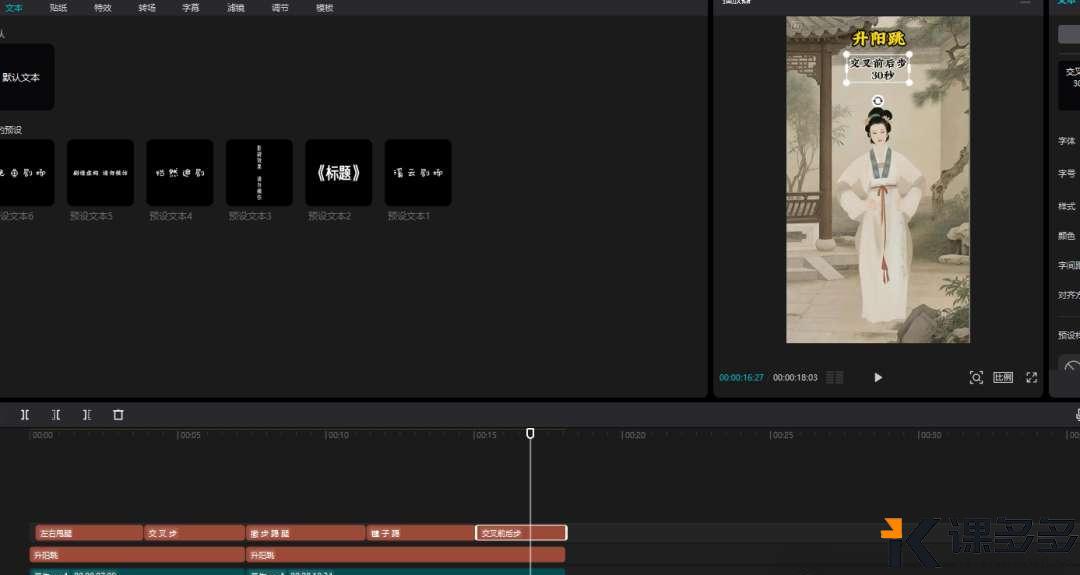Click the 00:20 mark on timeline ruler
The width and height of the screenshot is (1080, 575).
coord(634,435)
